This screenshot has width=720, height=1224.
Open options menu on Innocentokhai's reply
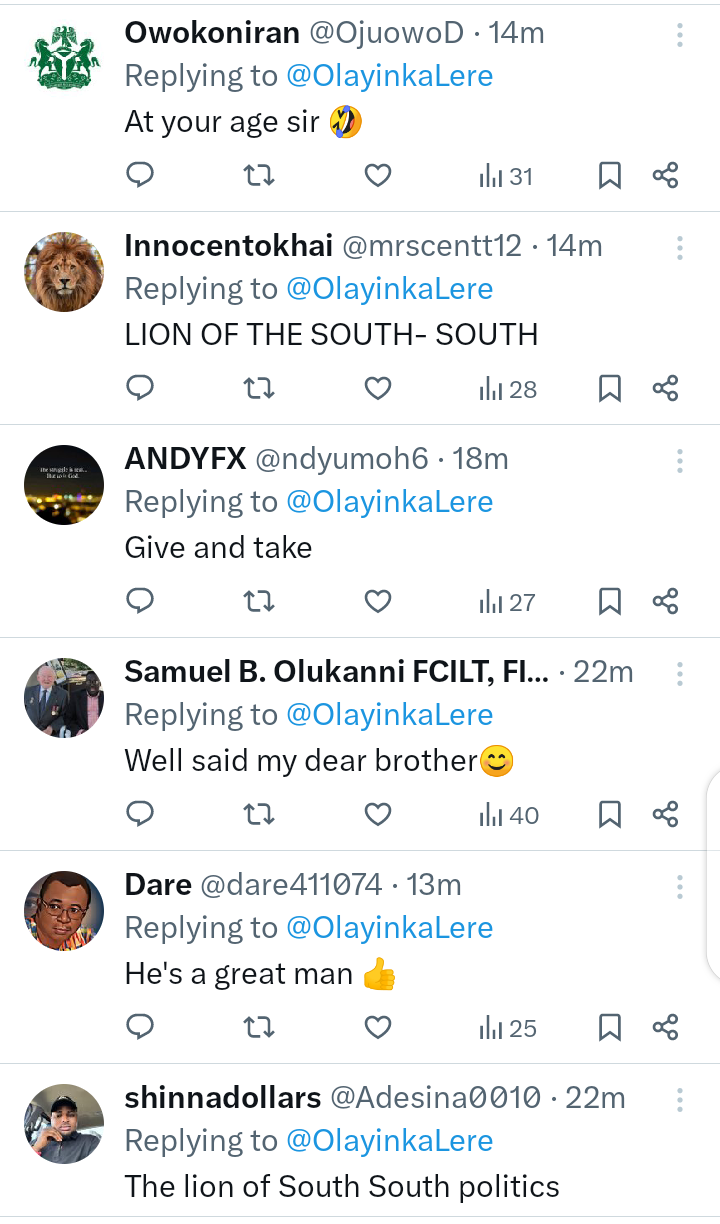[679, 246]
